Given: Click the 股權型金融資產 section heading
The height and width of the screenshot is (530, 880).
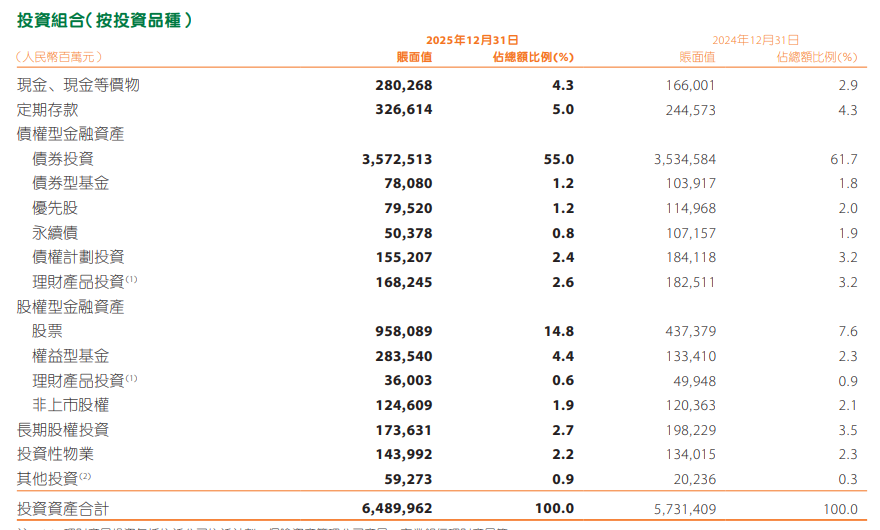Looking at the screenshot, I should point(71,307).
